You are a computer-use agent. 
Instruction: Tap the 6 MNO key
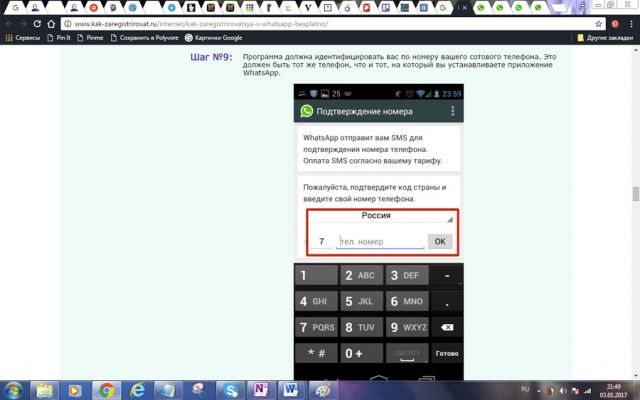click(x=407, y=301)
